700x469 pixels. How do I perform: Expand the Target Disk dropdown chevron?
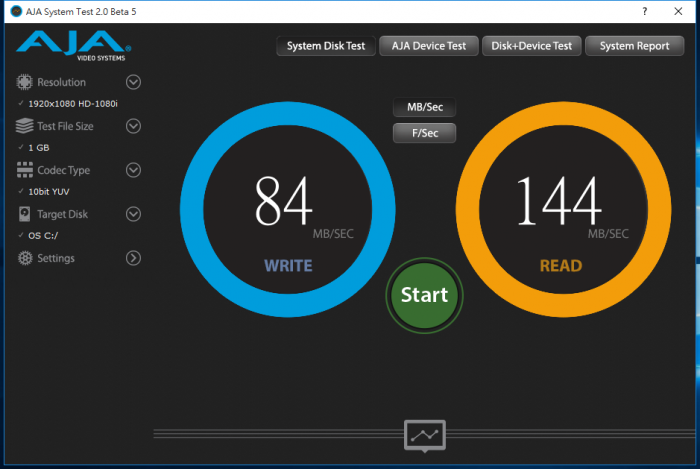pyautogui.click(x=133, y=214)
